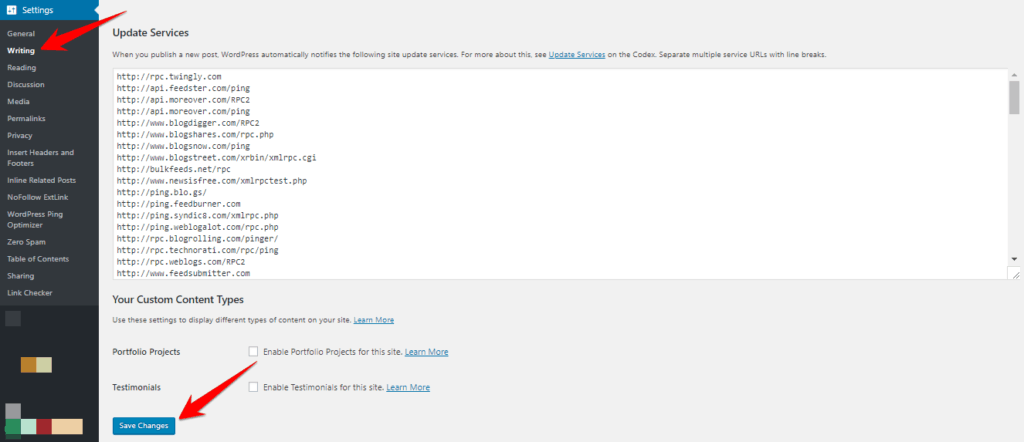Open General settings page

pyautogui.click(x=21, y=33)
